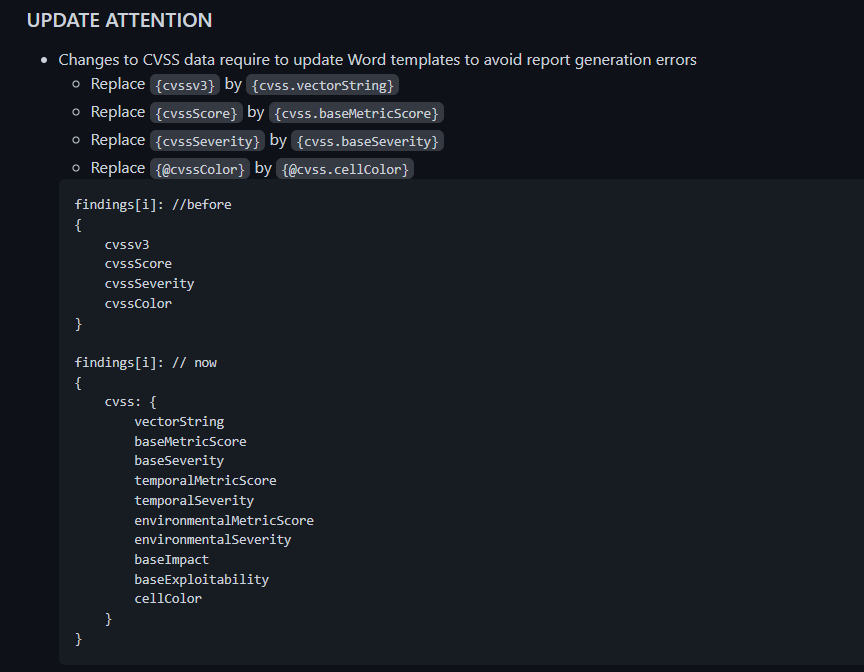The height and width of the screenshot is (672, 864).
Task: Click the baseExploitability code line
Action: (202, 578)
